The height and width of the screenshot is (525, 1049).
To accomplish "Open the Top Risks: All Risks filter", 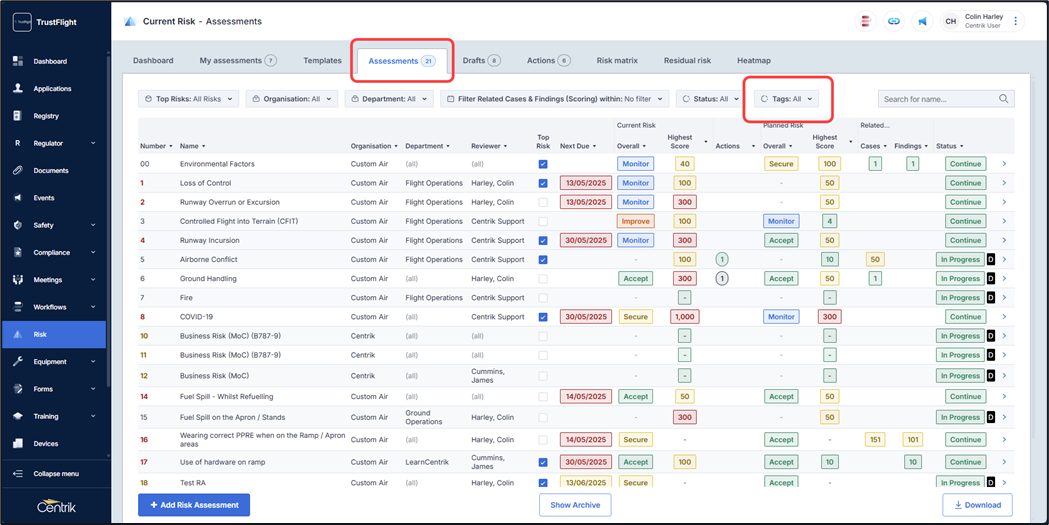I will [x=189, y=99].
